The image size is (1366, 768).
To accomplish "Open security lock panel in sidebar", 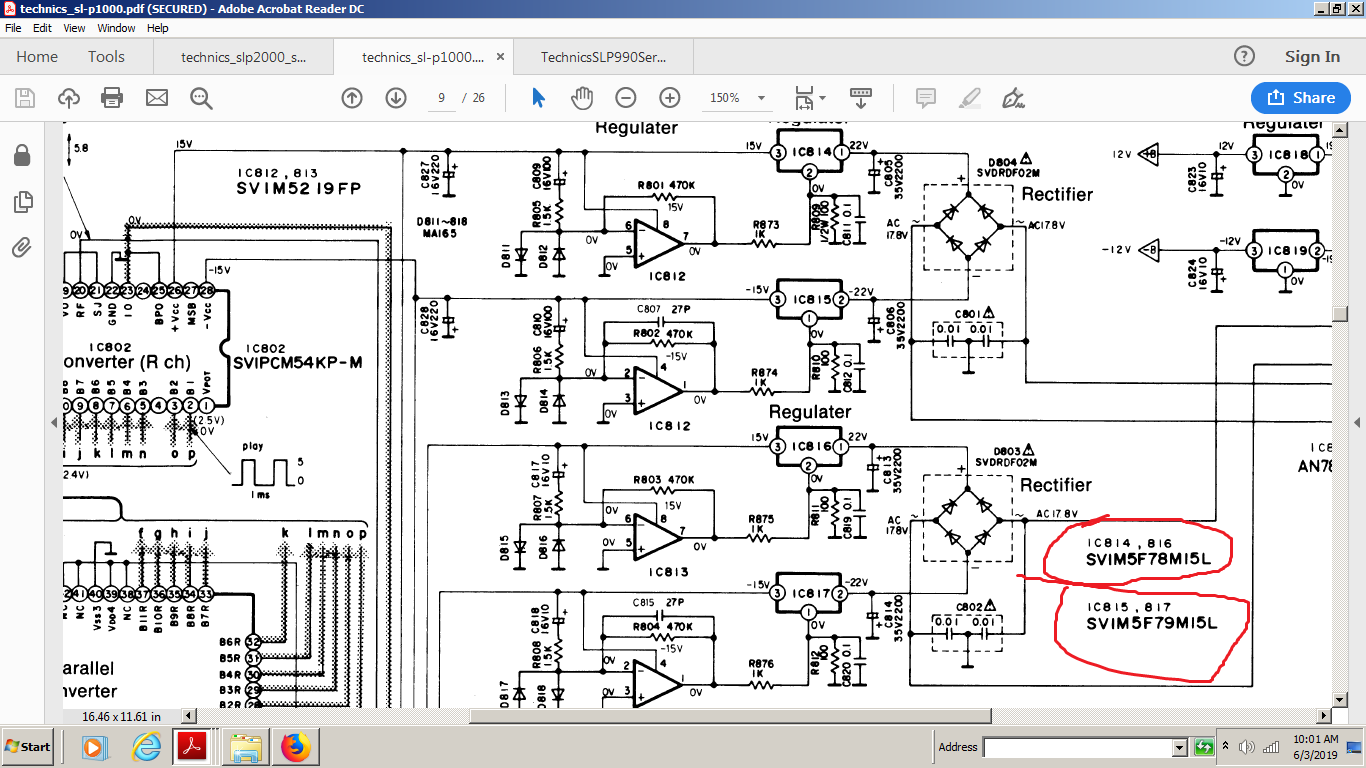I will [x=22, y=156].
